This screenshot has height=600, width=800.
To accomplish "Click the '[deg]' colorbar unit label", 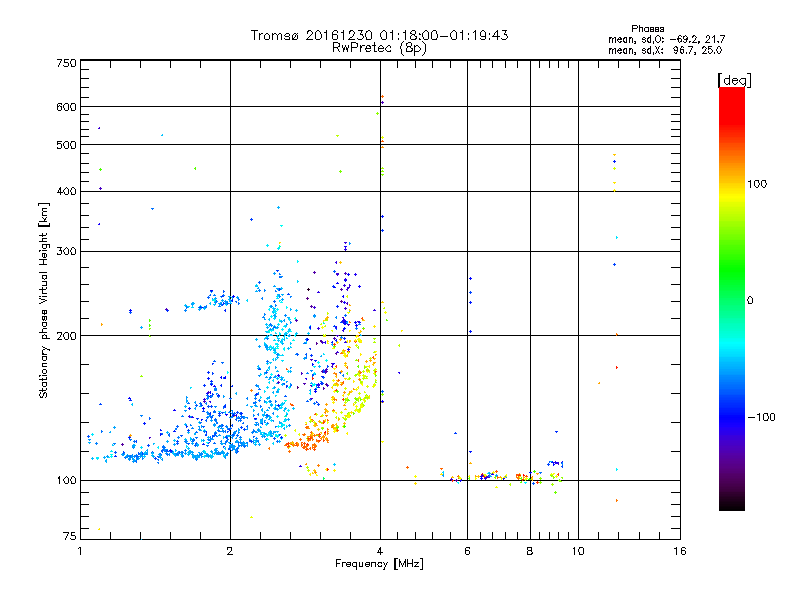I will coord(734,81).
